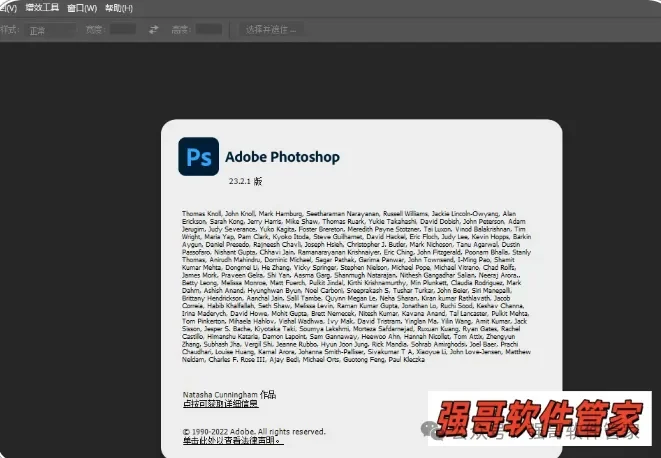The width and height of the screenshot is (661, 458).
Task: Click the Photoshop Ps logo icon
Action: 199,156
